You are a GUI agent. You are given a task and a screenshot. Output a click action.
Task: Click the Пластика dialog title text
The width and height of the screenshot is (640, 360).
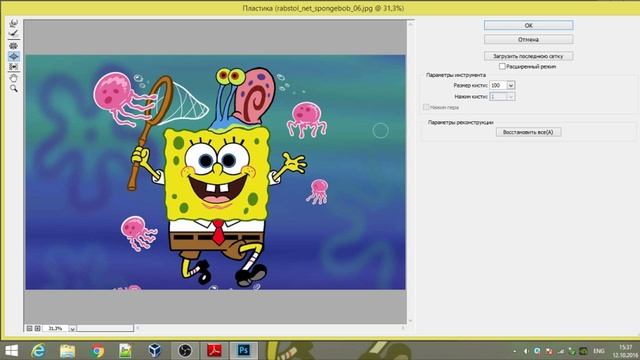tap(323, 8)
